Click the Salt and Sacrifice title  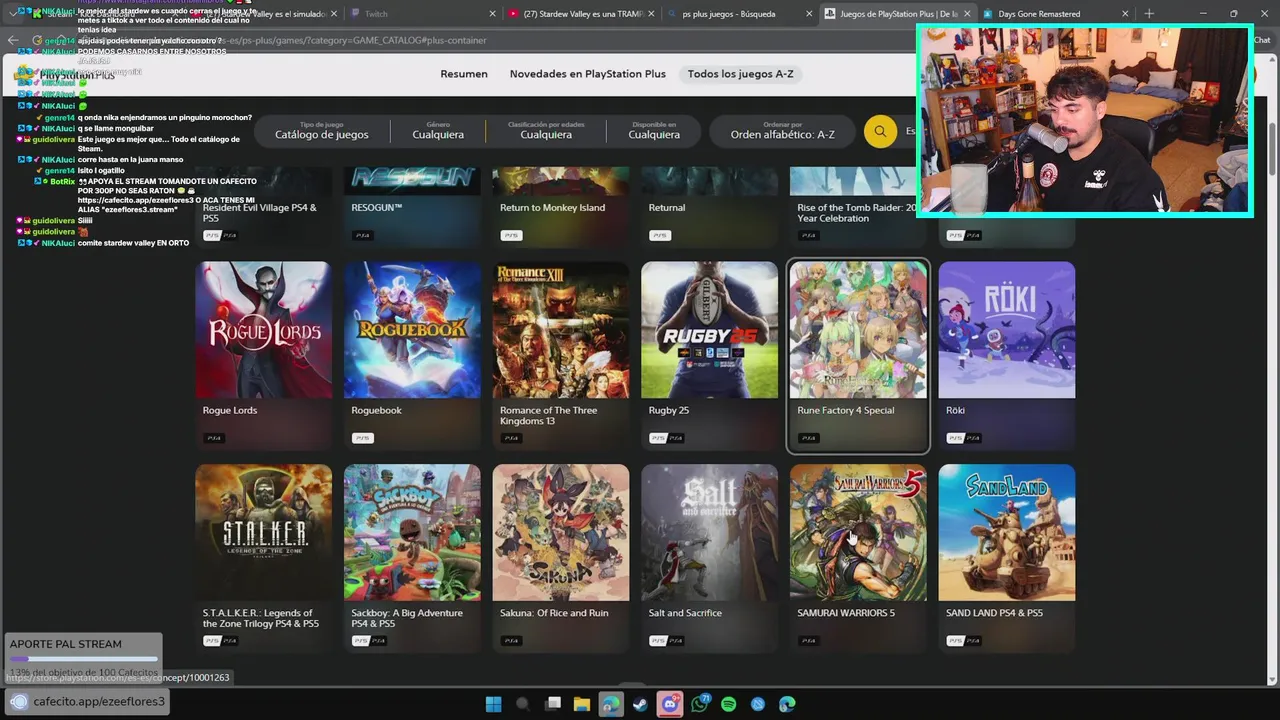(685, 613)
